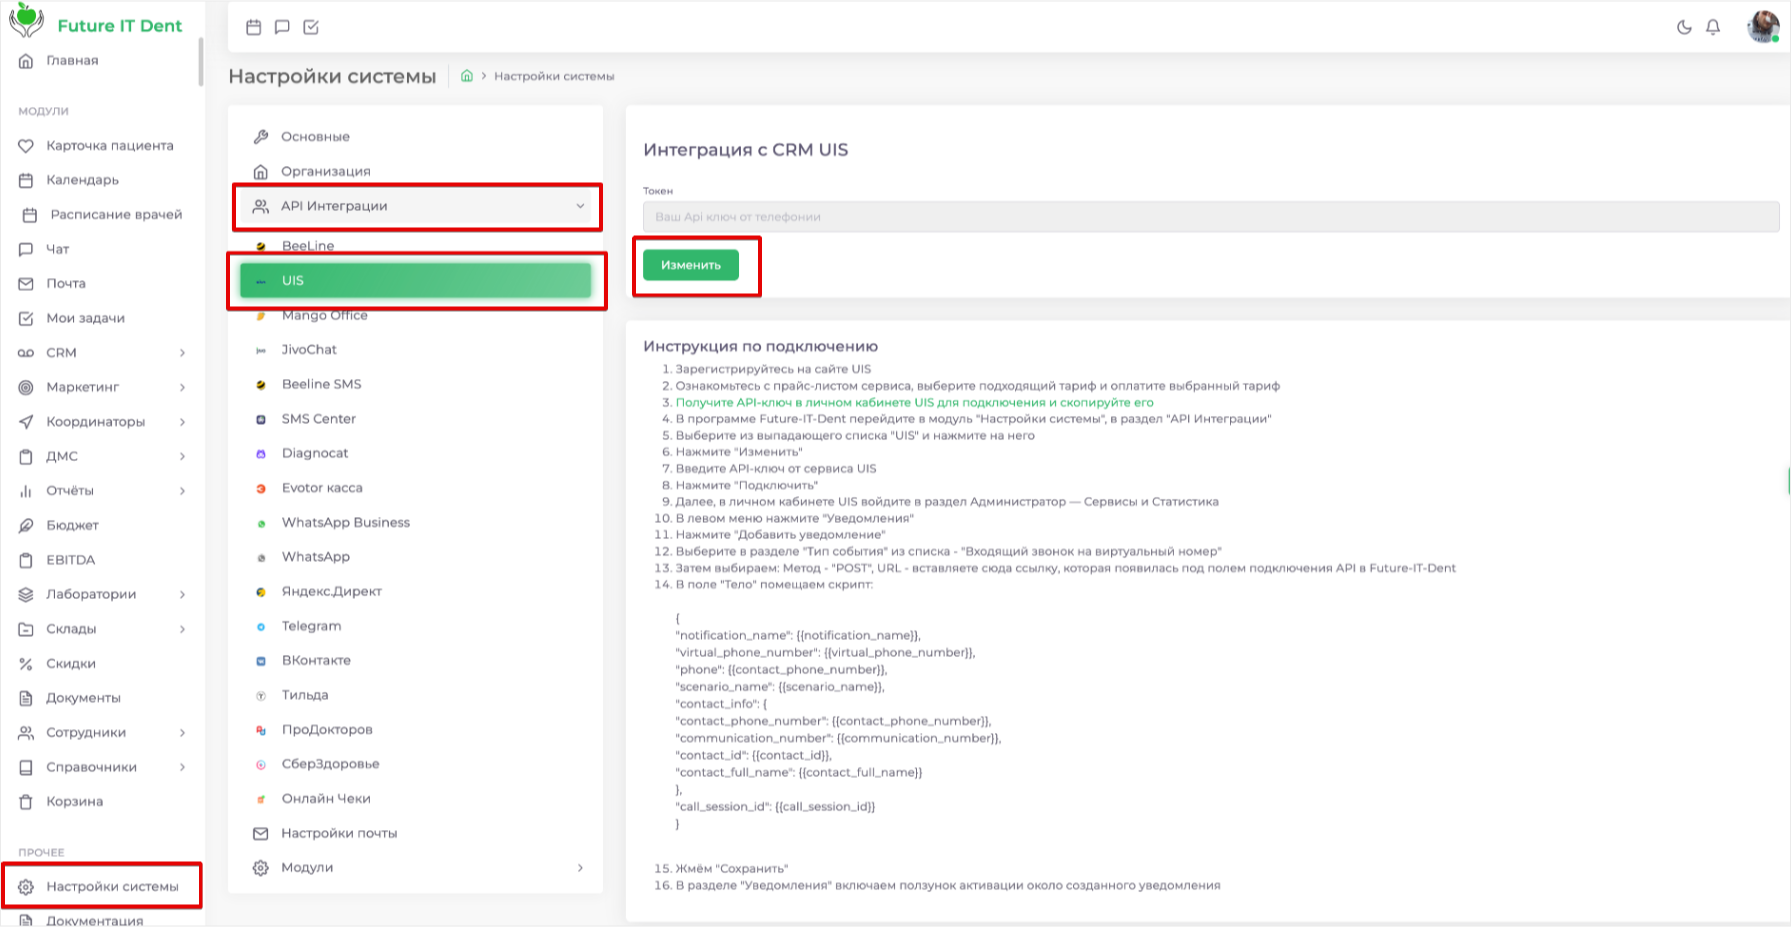Click the Future IT Dent logo

click(x=96, y=22)
